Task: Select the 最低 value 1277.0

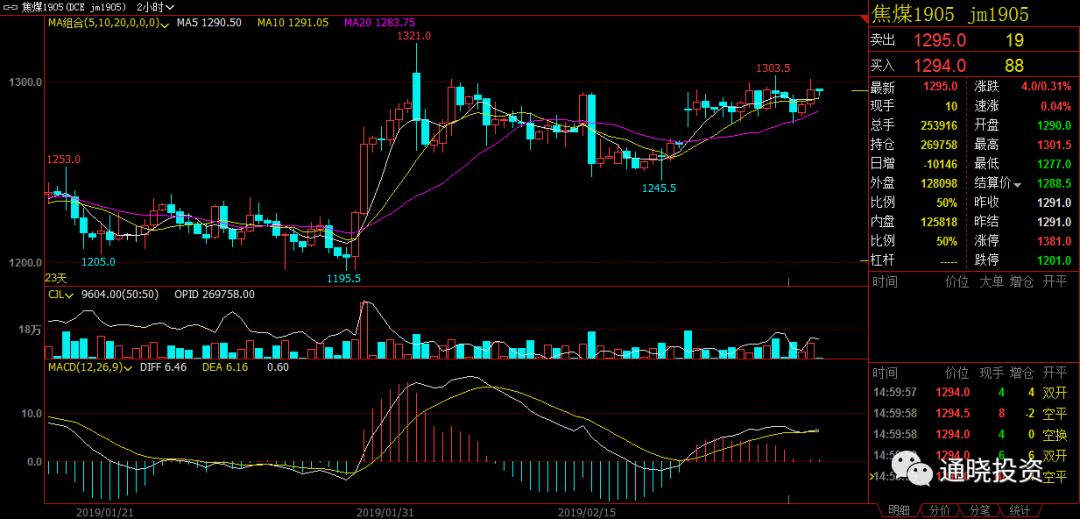Action: tap(1054, 165)
